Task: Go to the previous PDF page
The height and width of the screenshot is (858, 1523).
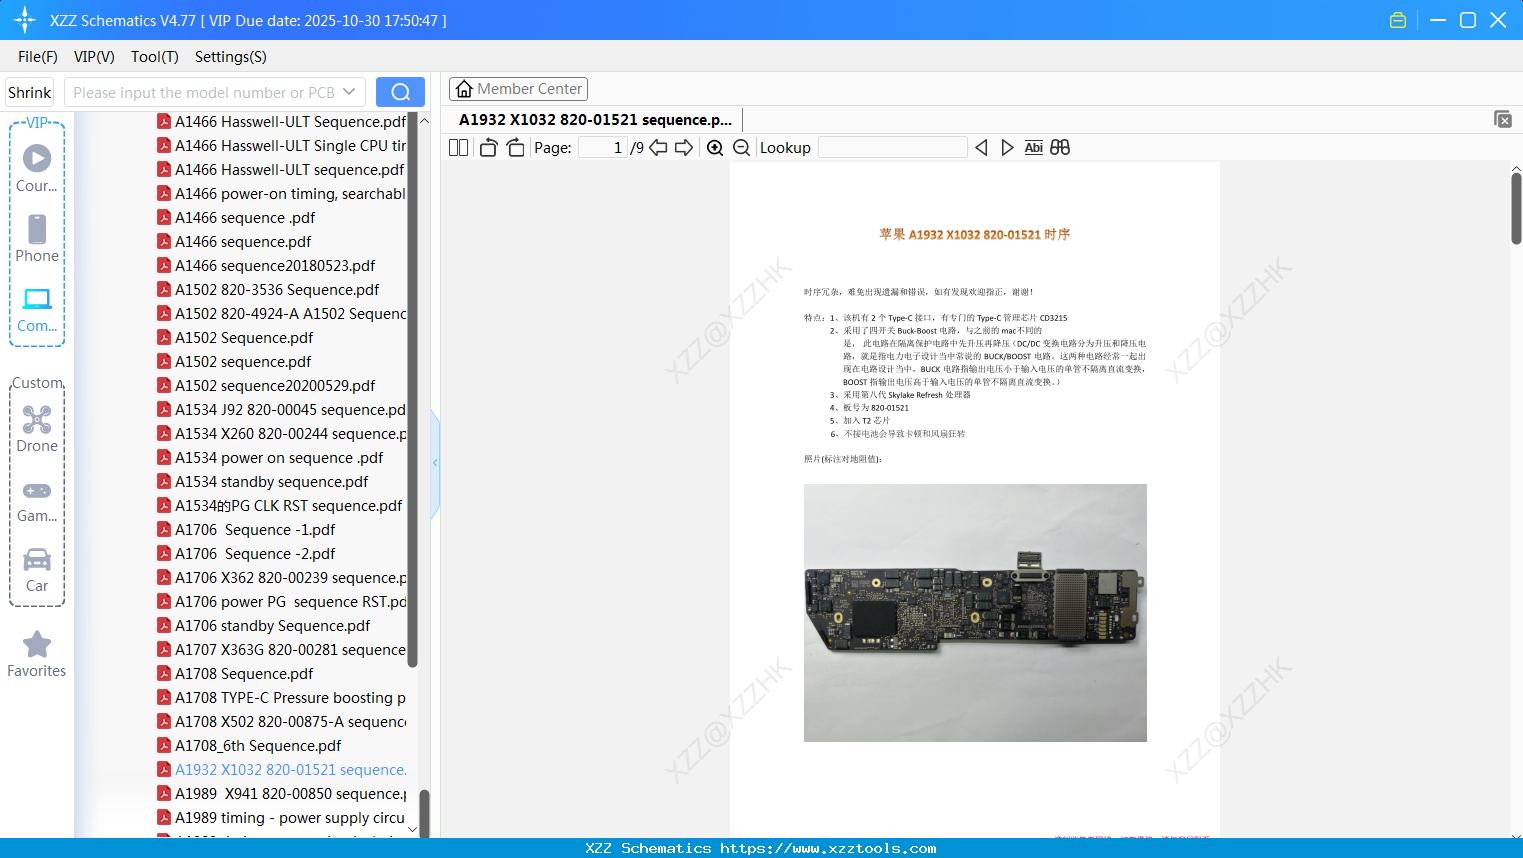Action: click(658, 148)
